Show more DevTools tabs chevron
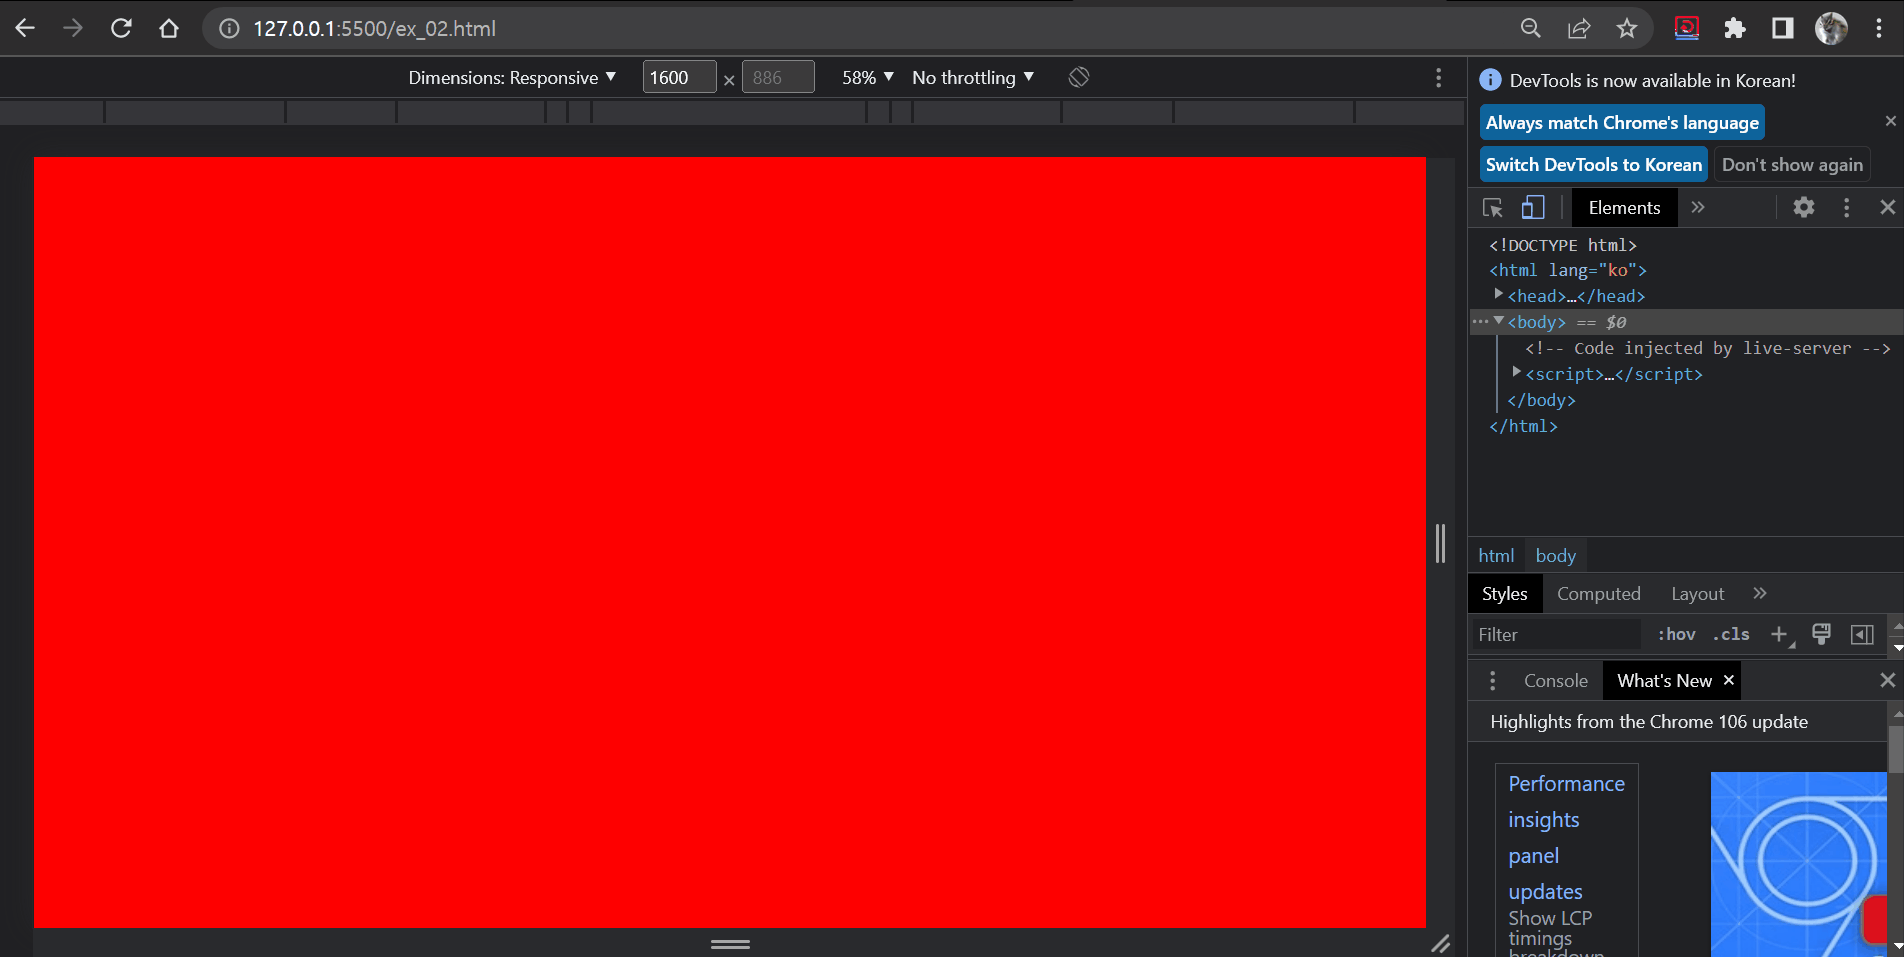 (1698, 207)
